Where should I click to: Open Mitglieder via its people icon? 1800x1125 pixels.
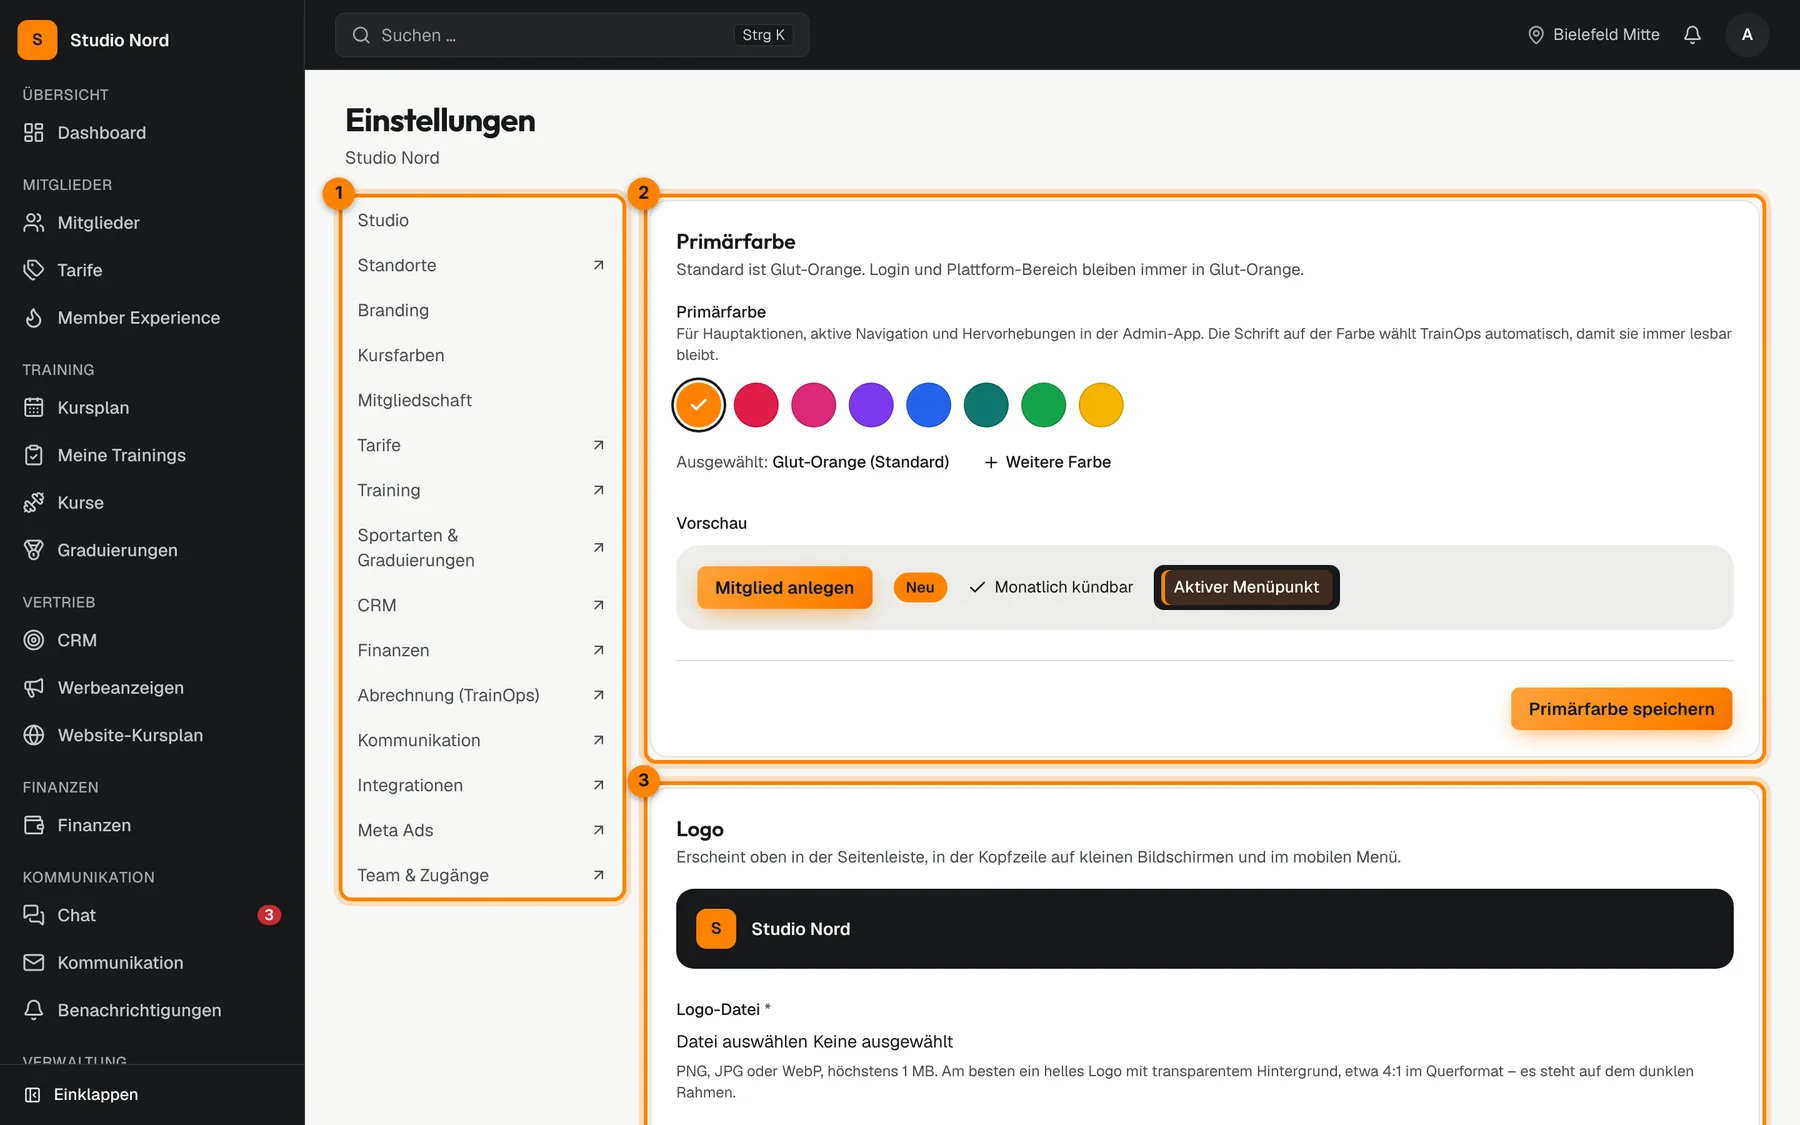coord(34,223)
